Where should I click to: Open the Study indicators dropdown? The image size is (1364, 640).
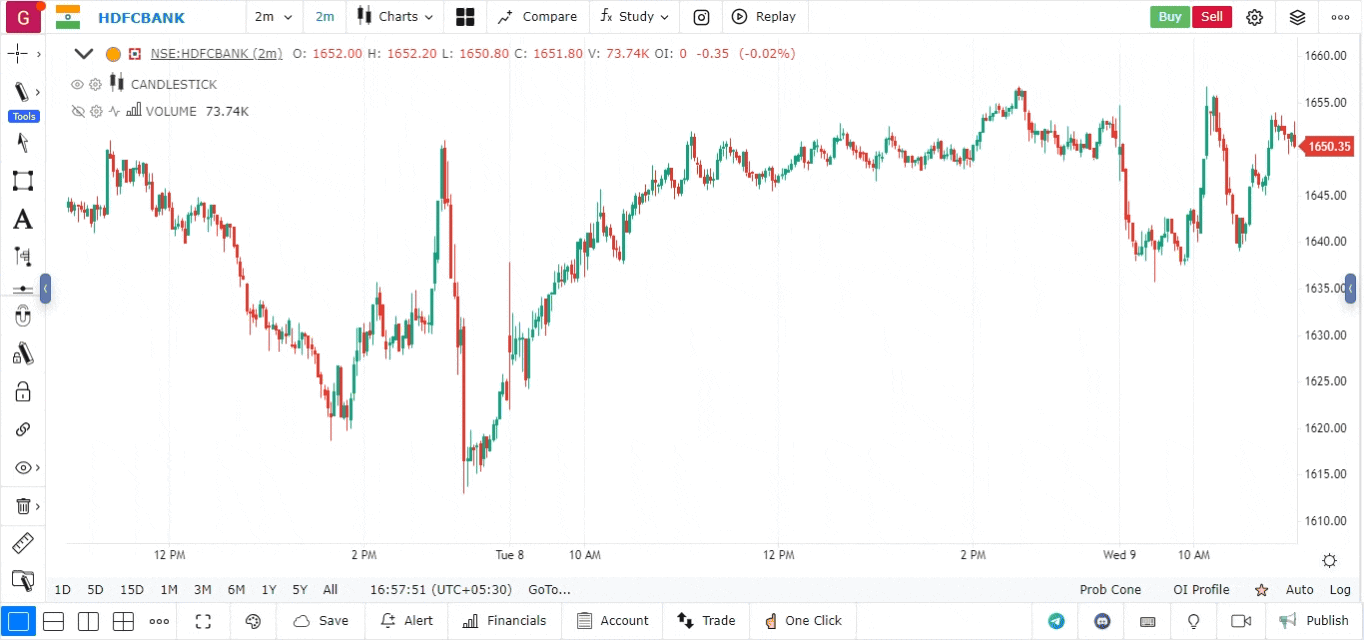pos(635,17)
